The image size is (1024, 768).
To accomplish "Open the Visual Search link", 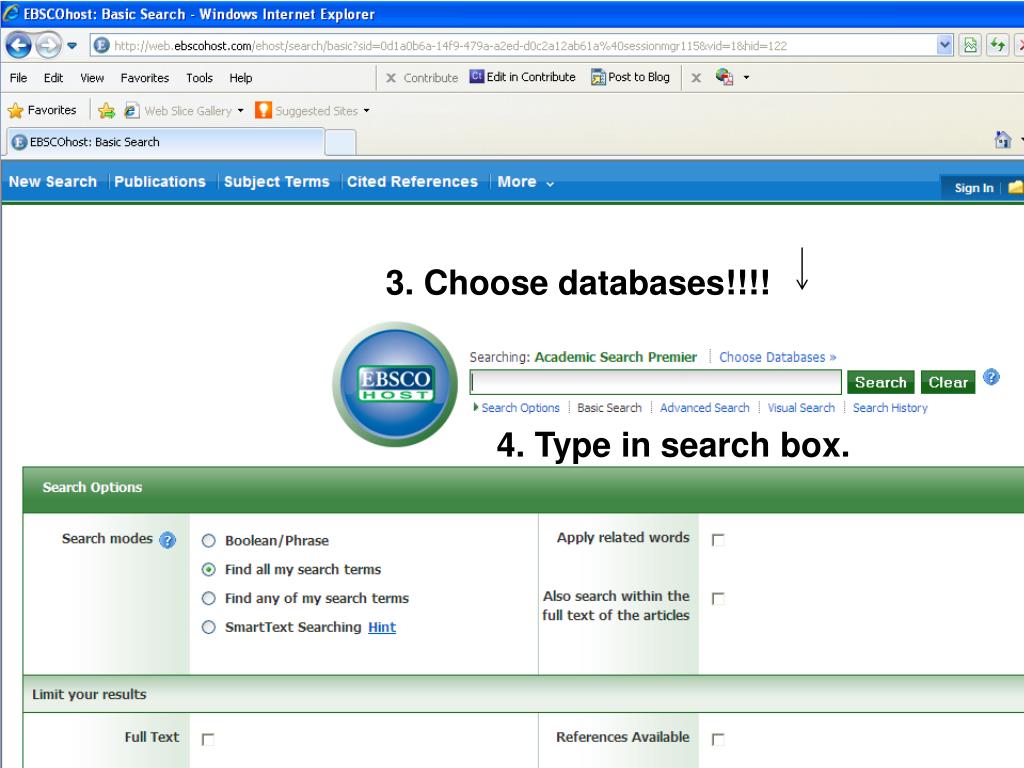I will (801, 408).
